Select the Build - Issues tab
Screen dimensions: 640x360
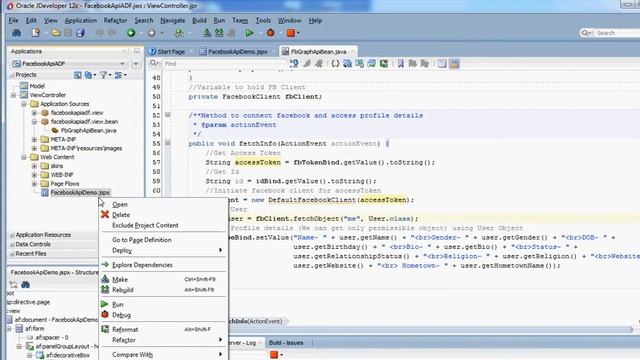coord(286,343)
